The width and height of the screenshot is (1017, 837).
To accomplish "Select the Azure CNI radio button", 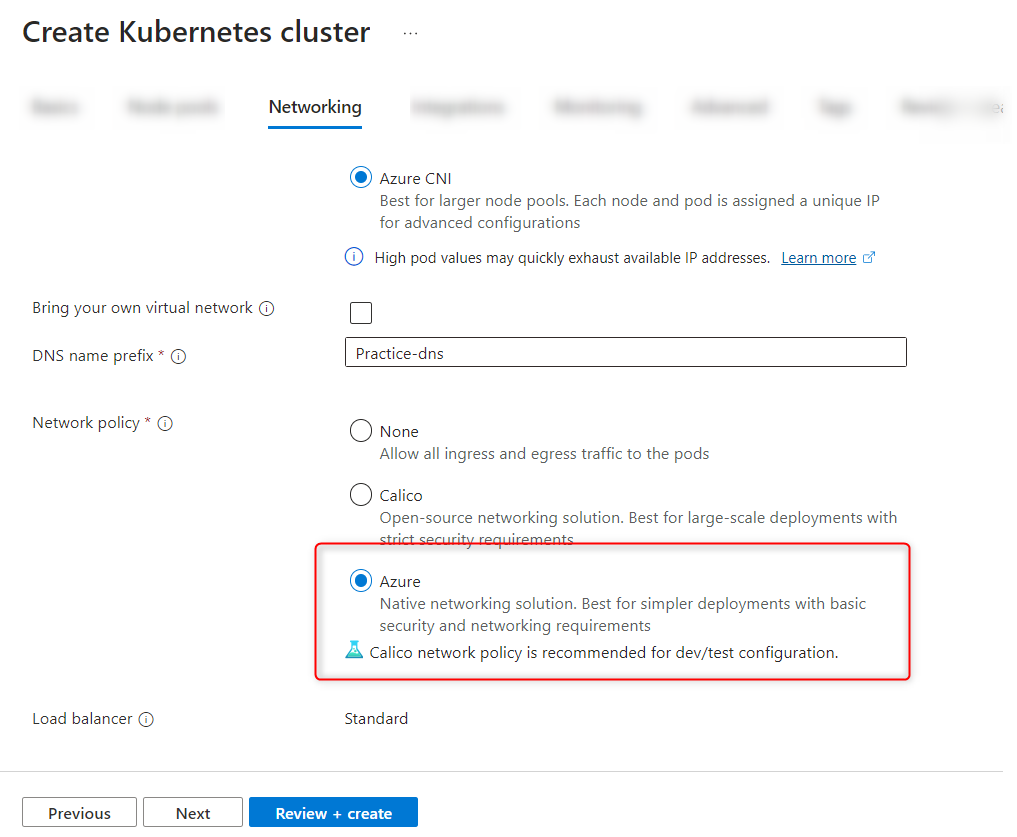I will click(x=361, y=178).
